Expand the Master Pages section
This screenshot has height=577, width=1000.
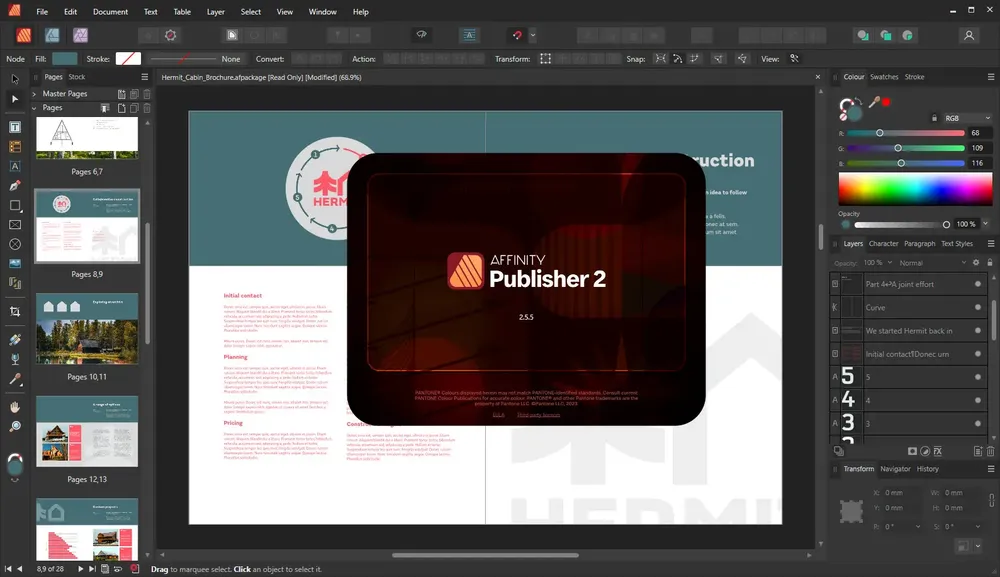click(x=34, y=94)
